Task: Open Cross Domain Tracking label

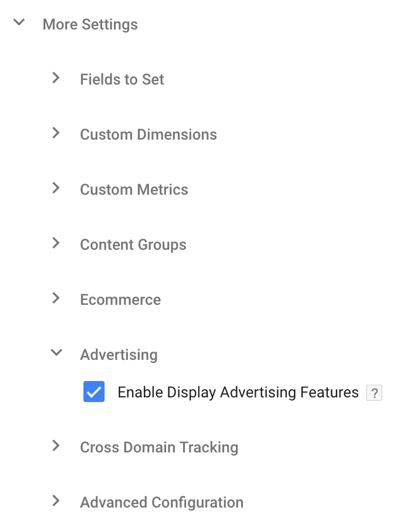Action: point(159,448)
